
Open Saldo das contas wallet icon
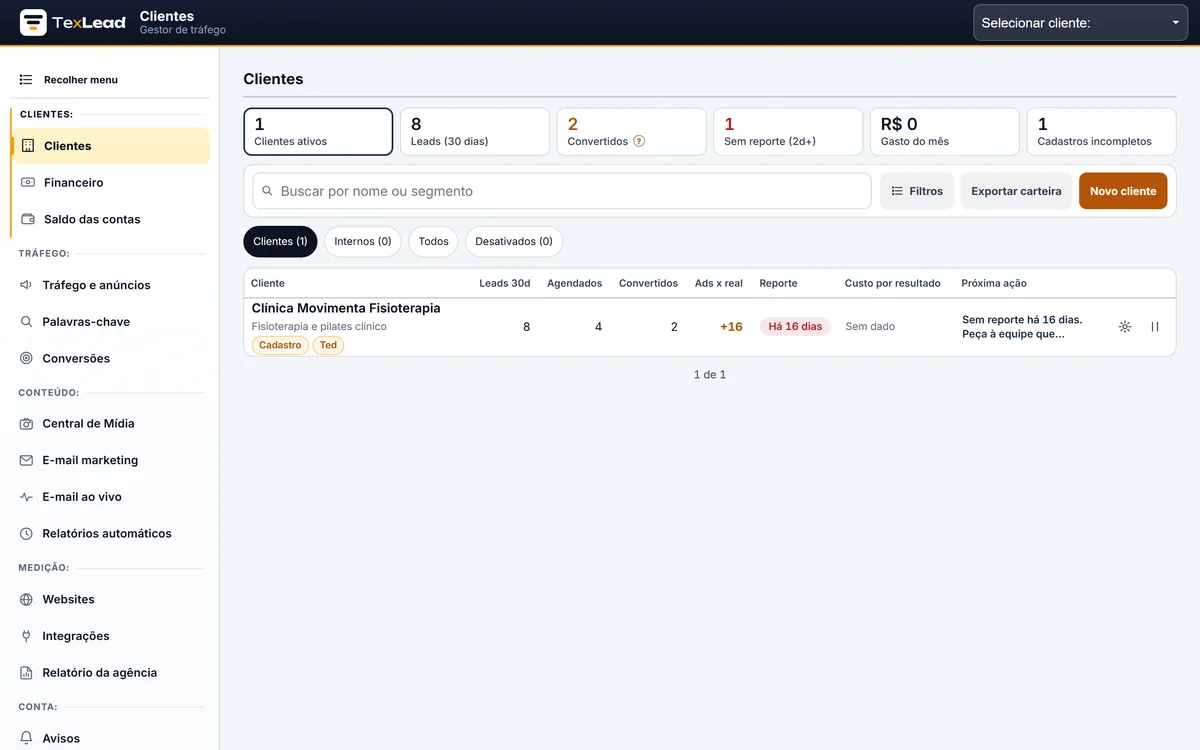click(28, 219)
